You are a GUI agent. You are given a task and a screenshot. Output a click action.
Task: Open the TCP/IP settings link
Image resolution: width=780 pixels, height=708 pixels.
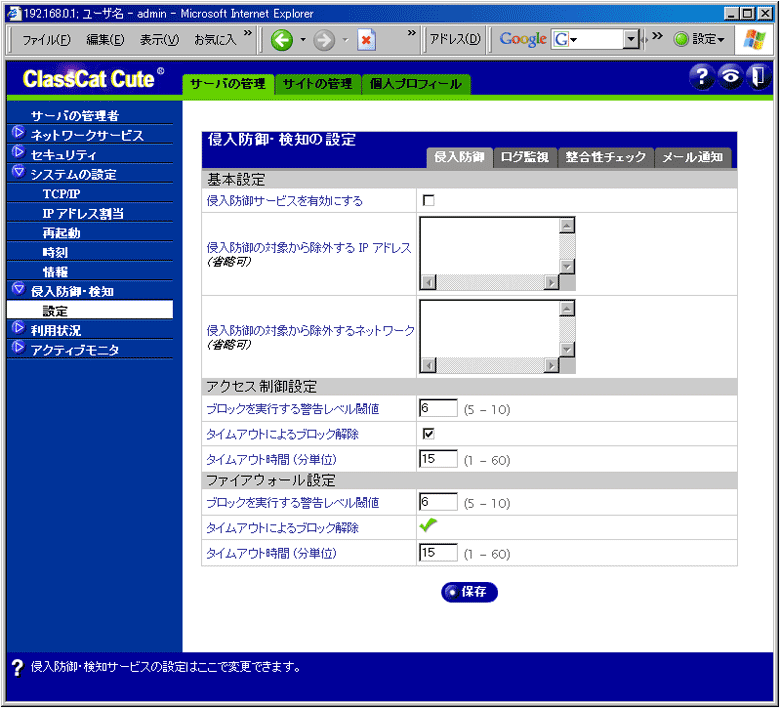point(61,194)
